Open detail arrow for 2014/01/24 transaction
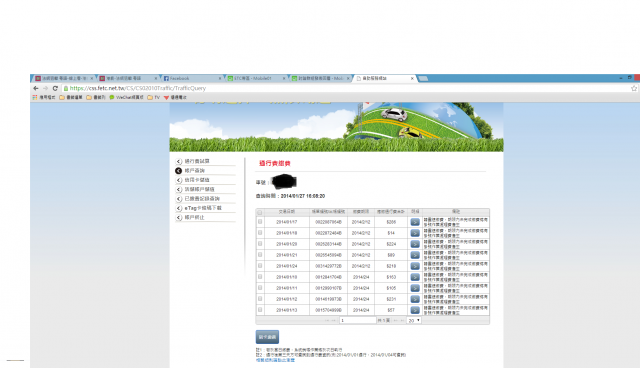Image resolution: width=640 pixels, height=368 pixels. (x=415, y=266)
